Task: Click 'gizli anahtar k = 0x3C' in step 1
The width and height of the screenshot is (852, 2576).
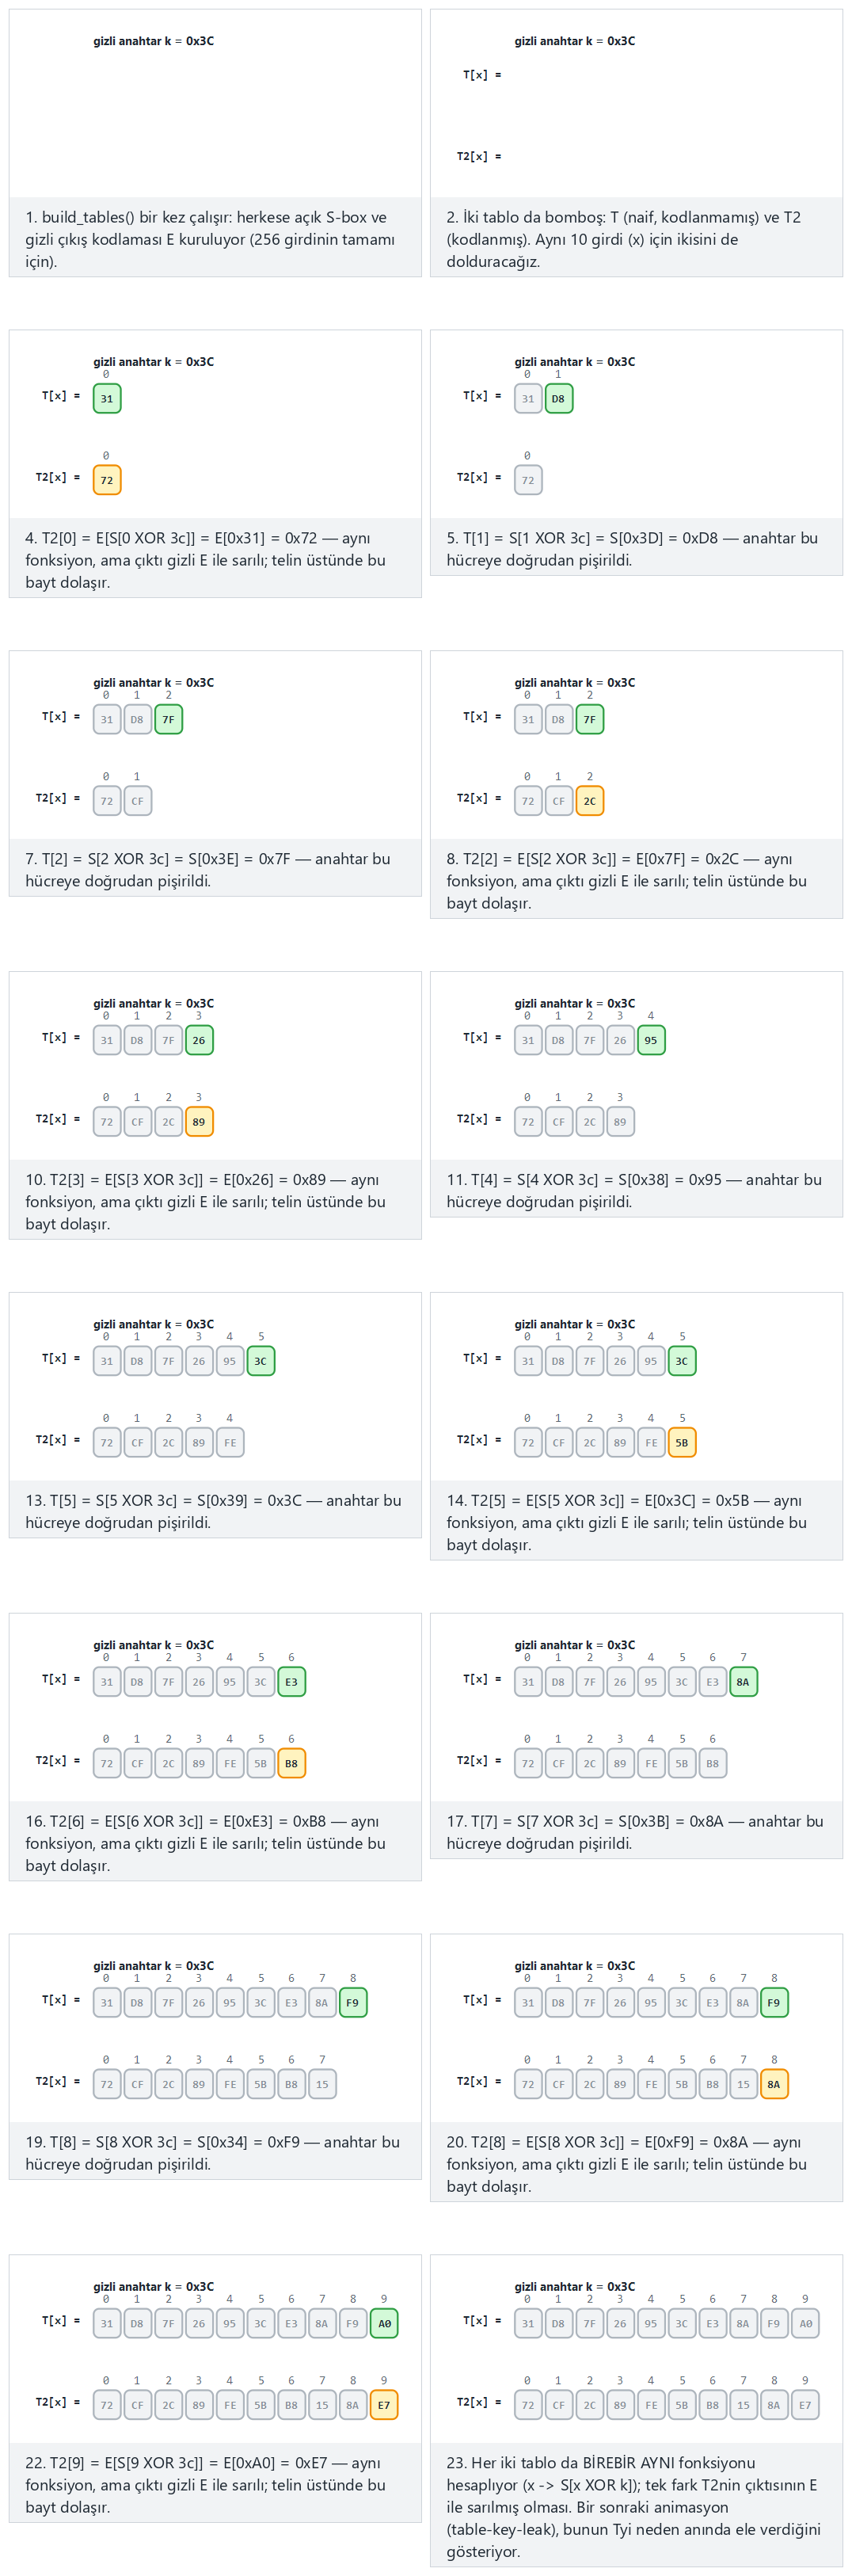Action: 154,41
